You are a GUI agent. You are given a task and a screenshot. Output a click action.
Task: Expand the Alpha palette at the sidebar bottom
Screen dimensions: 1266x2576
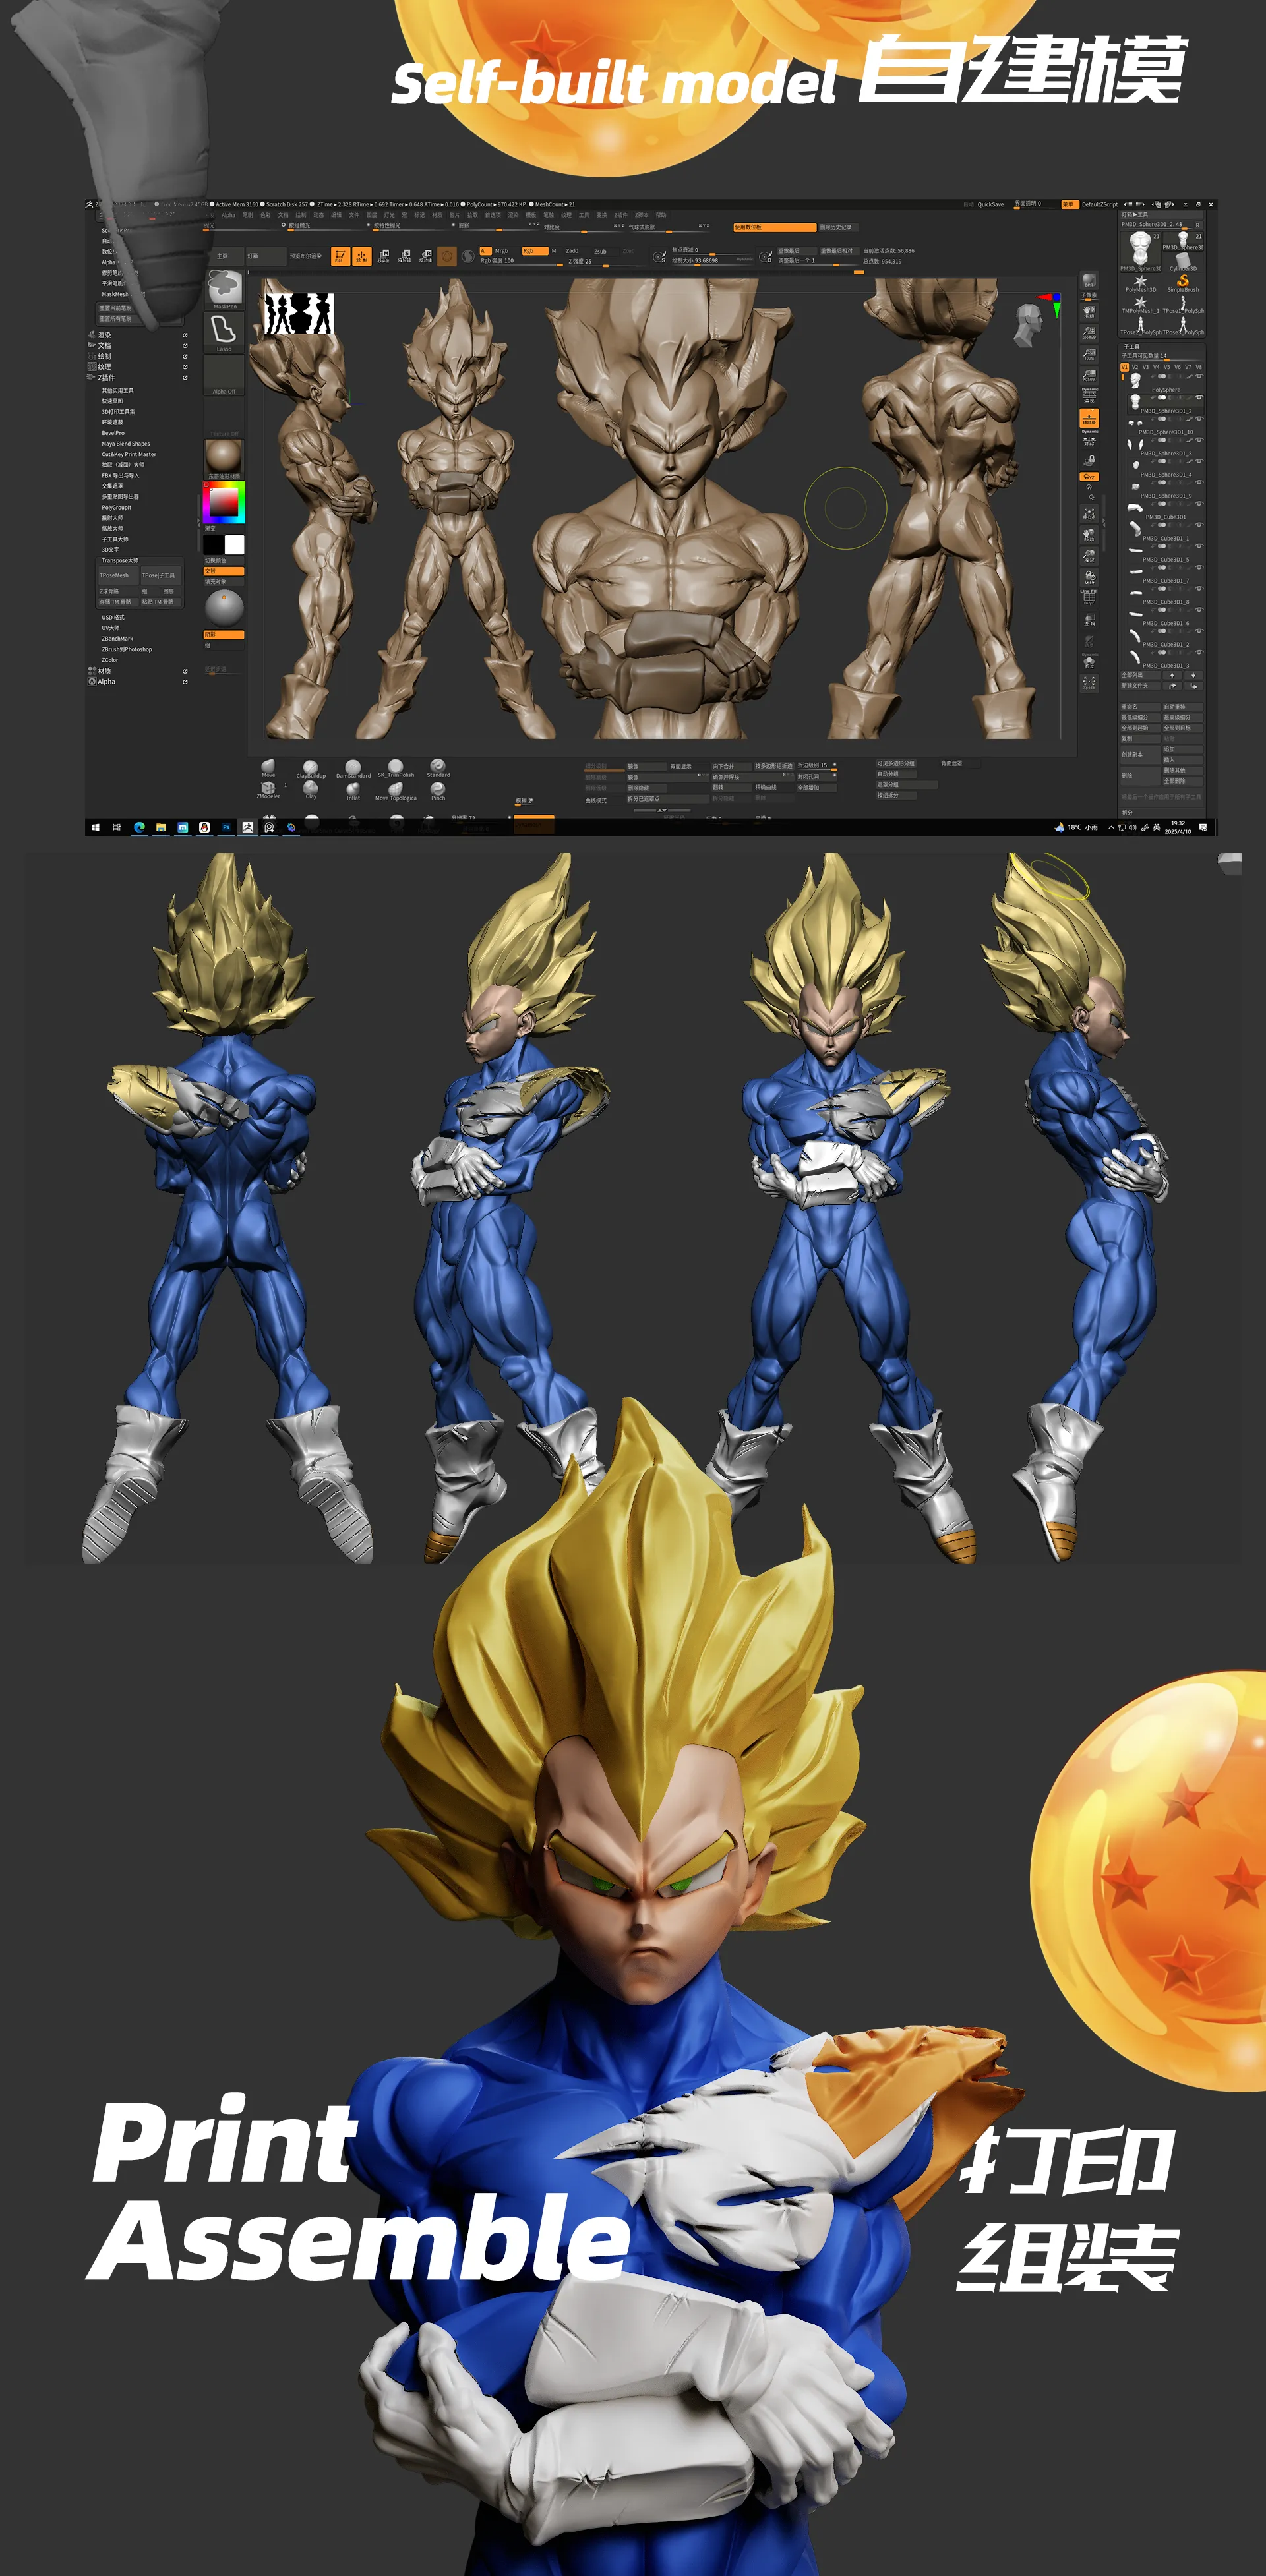107,683
